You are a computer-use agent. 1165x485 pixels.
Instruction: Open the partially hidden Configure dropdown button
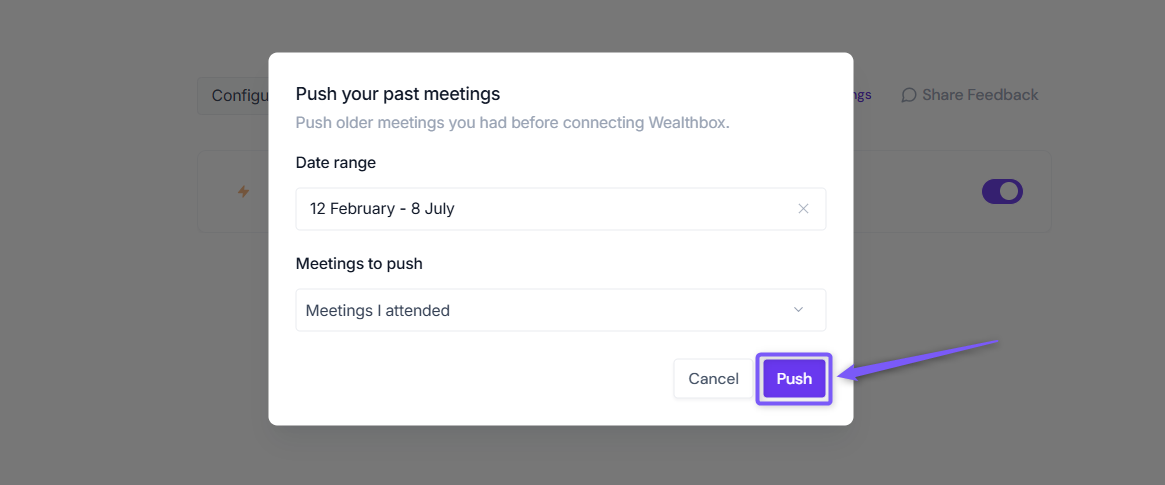(x=233, y=96)
